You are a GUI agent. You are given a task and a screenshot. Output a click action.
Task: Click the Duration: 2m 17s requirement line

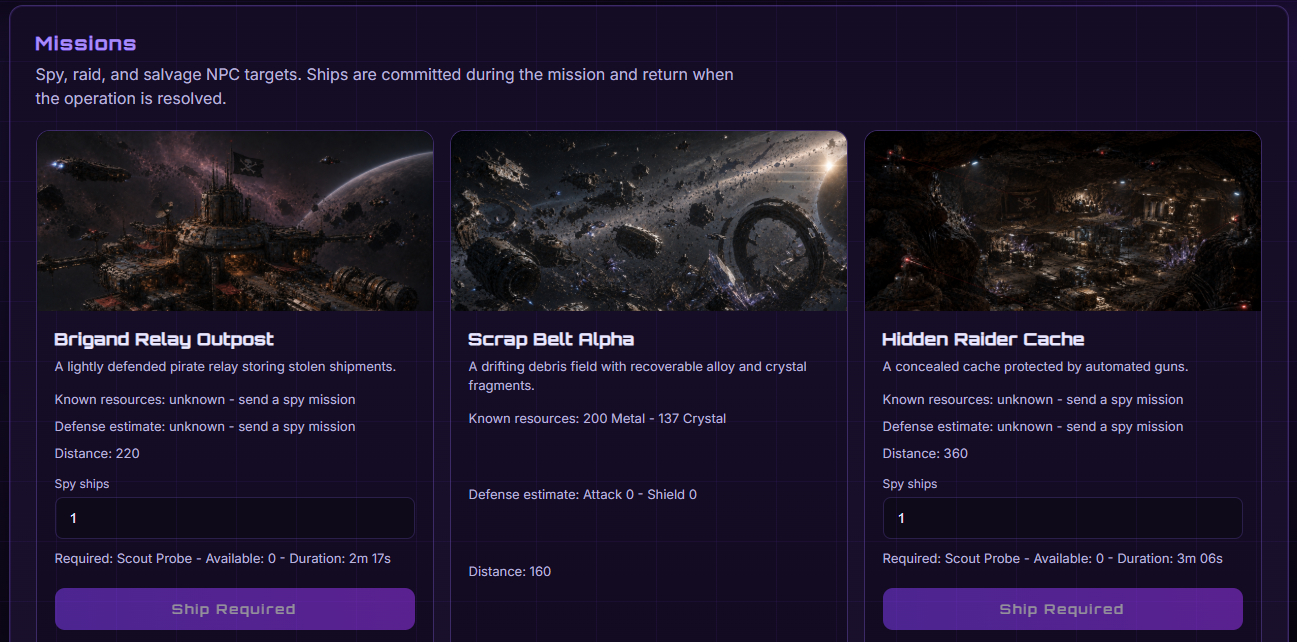pyautogui.click(x=223, y=558)
